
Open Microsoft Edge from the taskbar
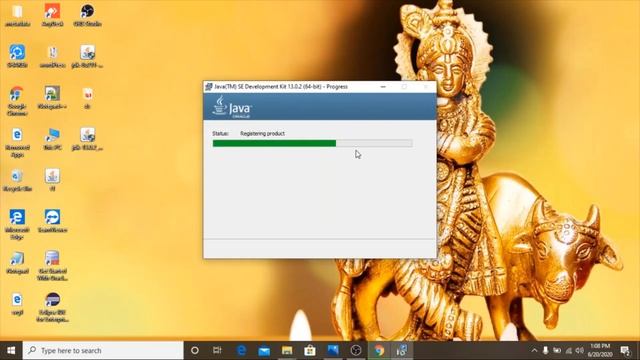(241, 350)
